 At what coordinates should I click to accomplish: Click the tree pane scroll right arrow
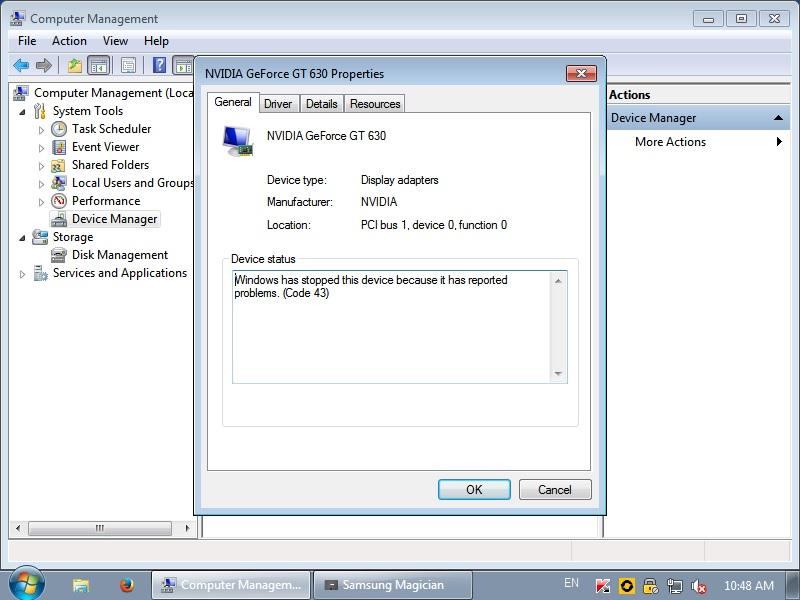pyautogui.click(x=187, y=528)
